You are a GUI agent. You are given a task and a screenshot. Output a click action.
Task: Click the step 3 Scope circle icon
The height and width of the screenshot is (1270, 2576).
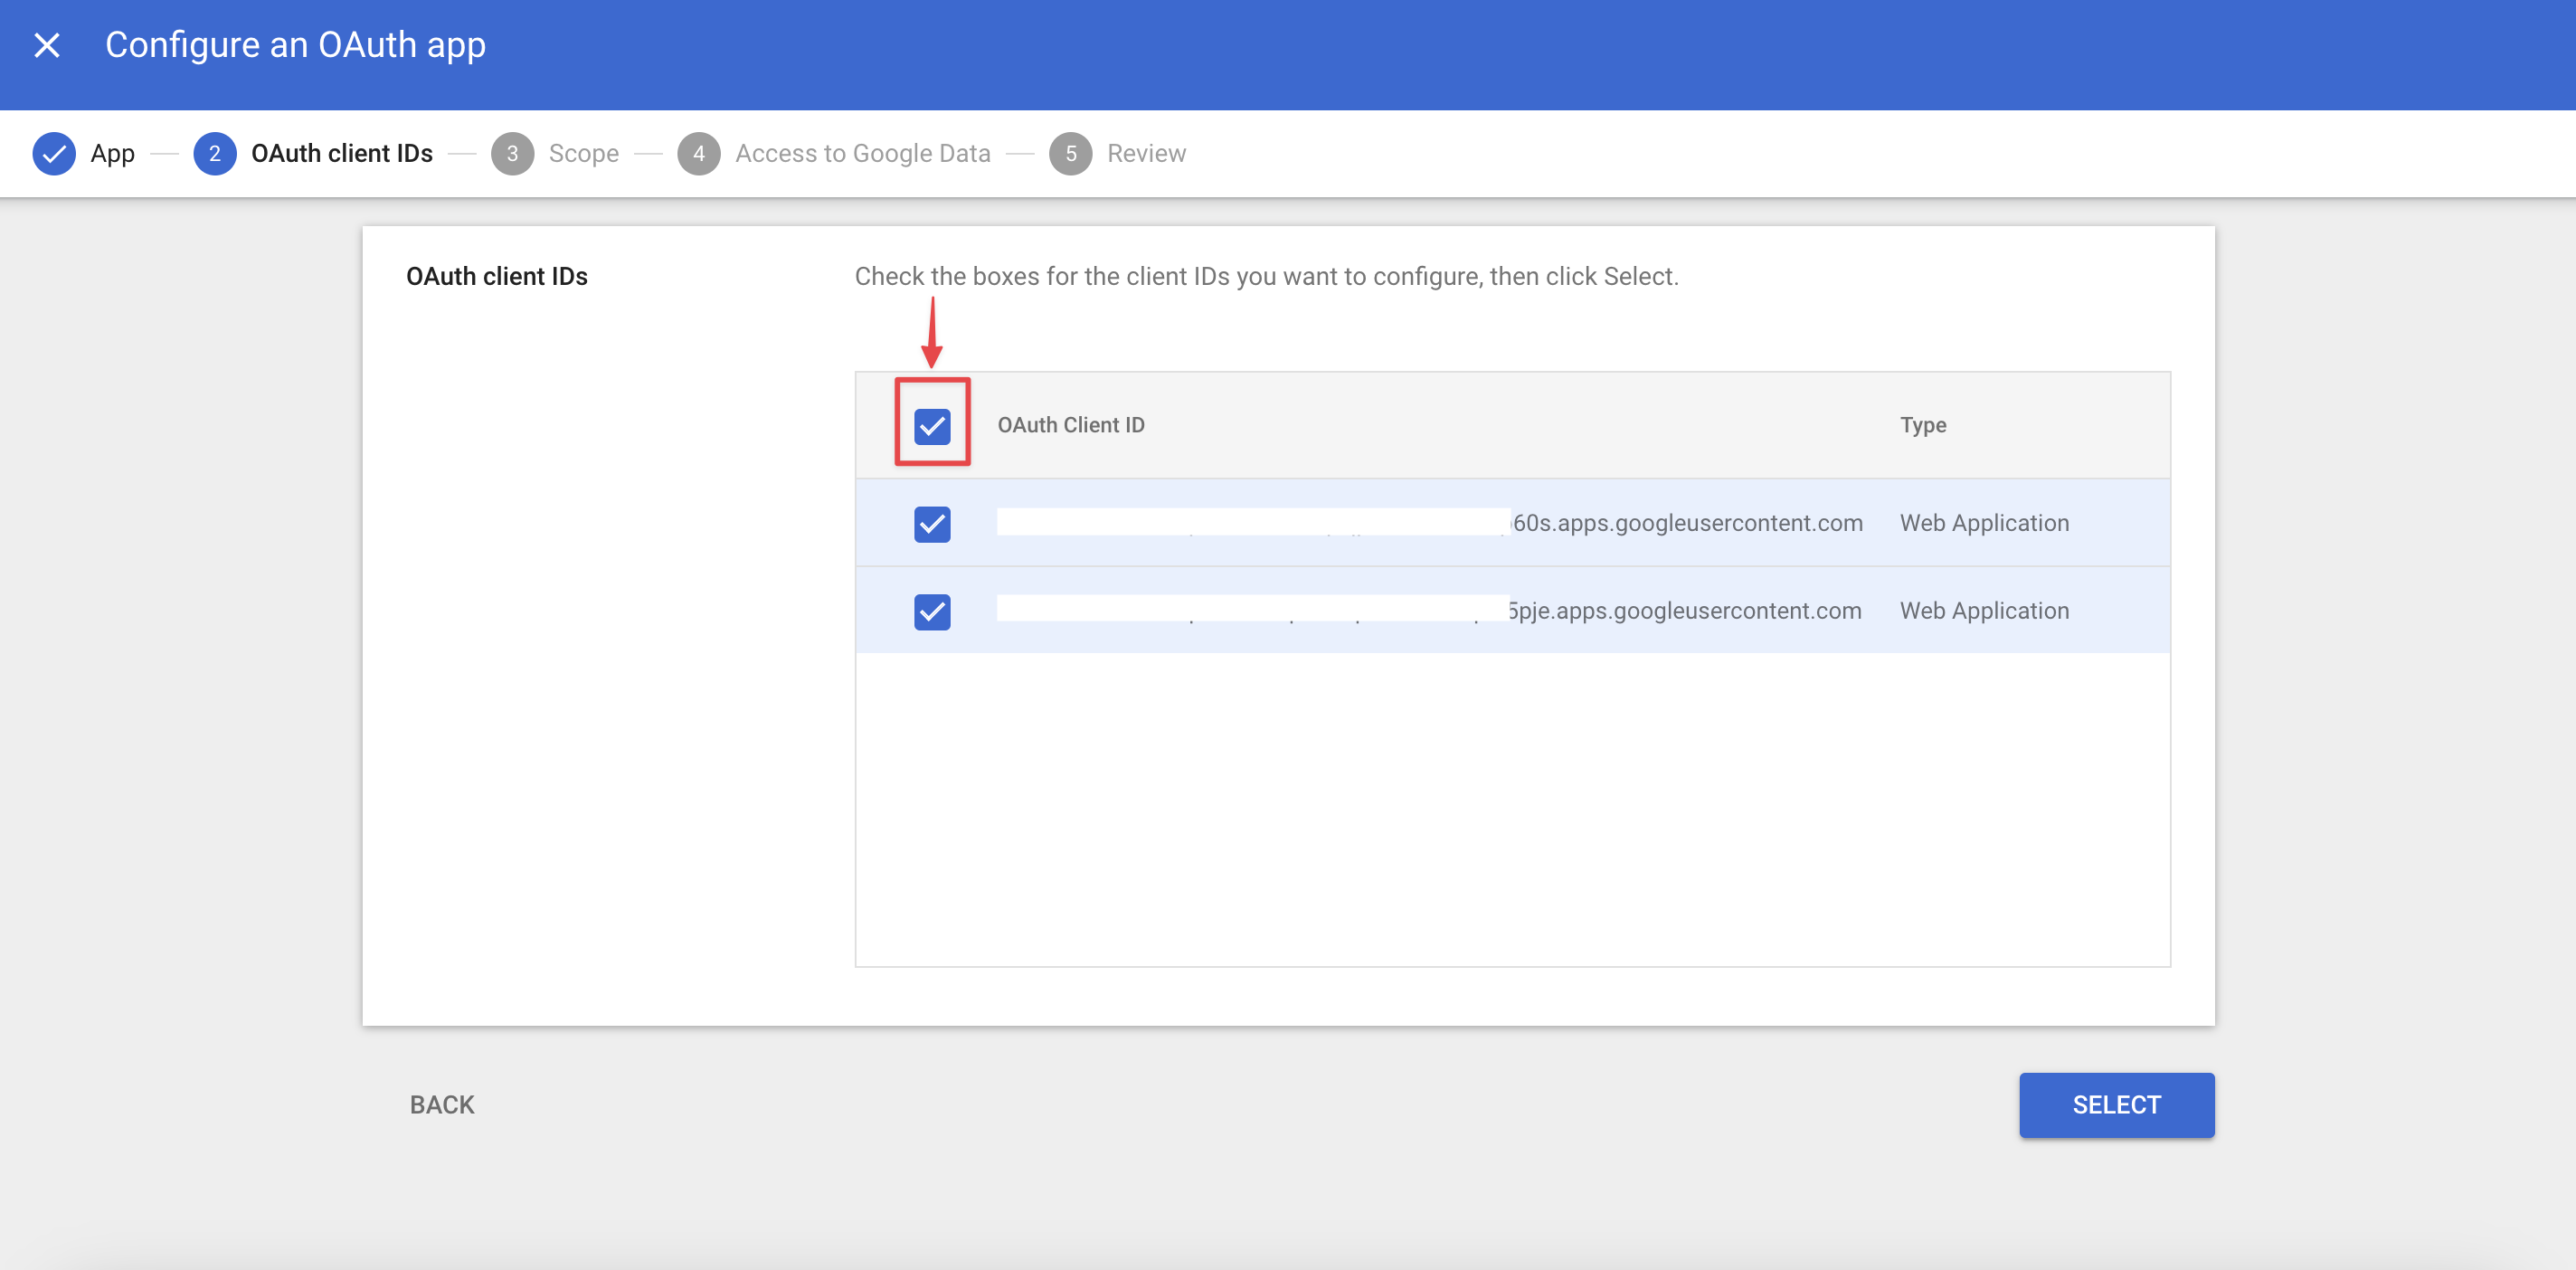[512, 153]
